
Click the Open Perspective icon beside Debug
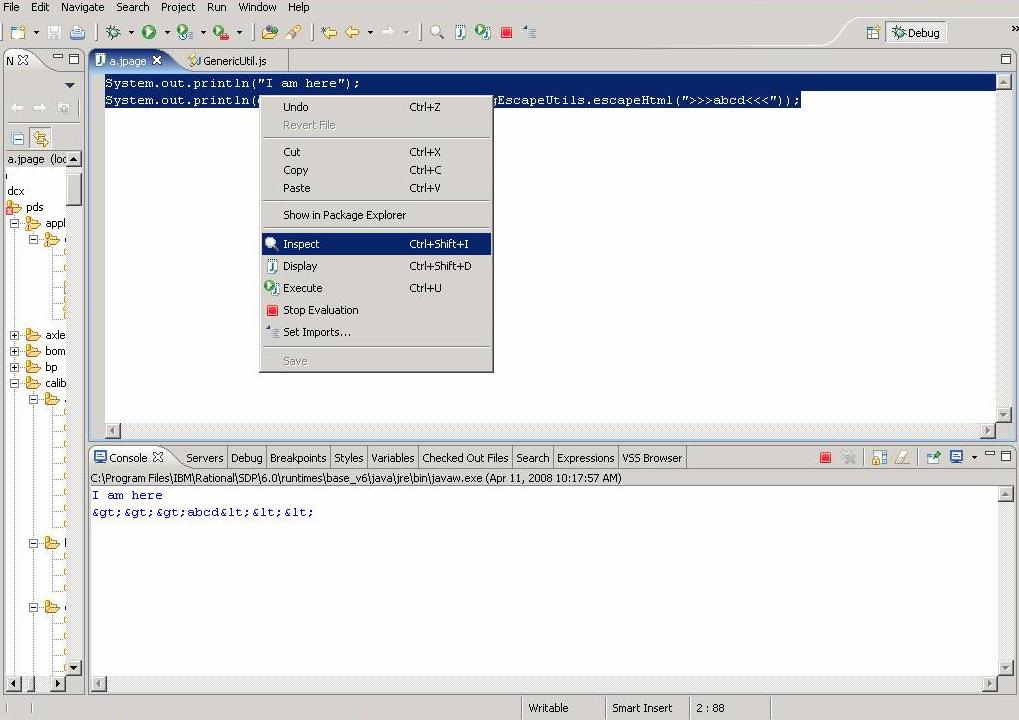pos(873,32)
